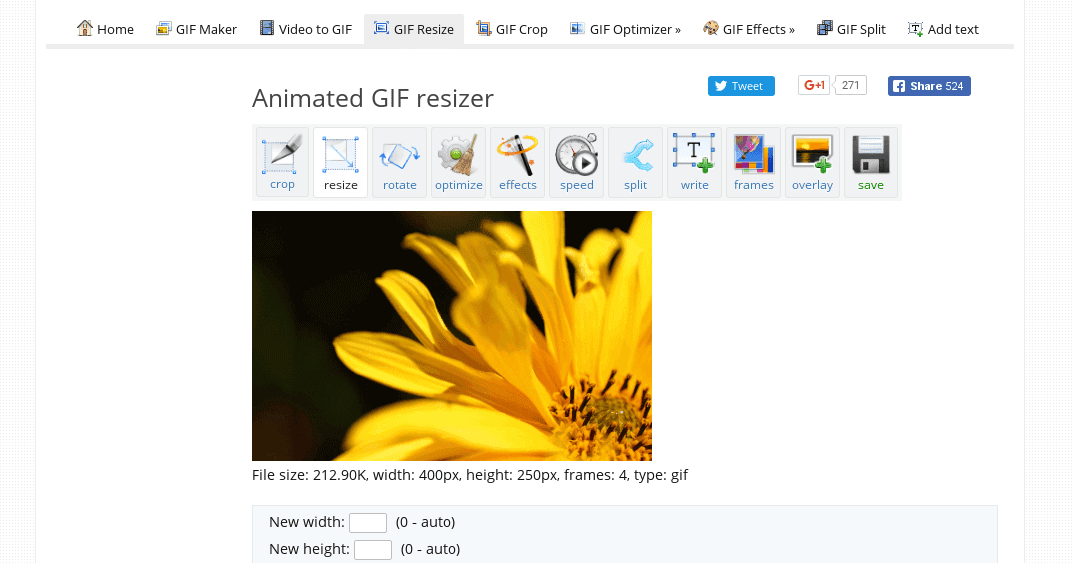Screen dimensions: 1073x563
Task: Click the New height input field
Action: [x=372, y=550]
